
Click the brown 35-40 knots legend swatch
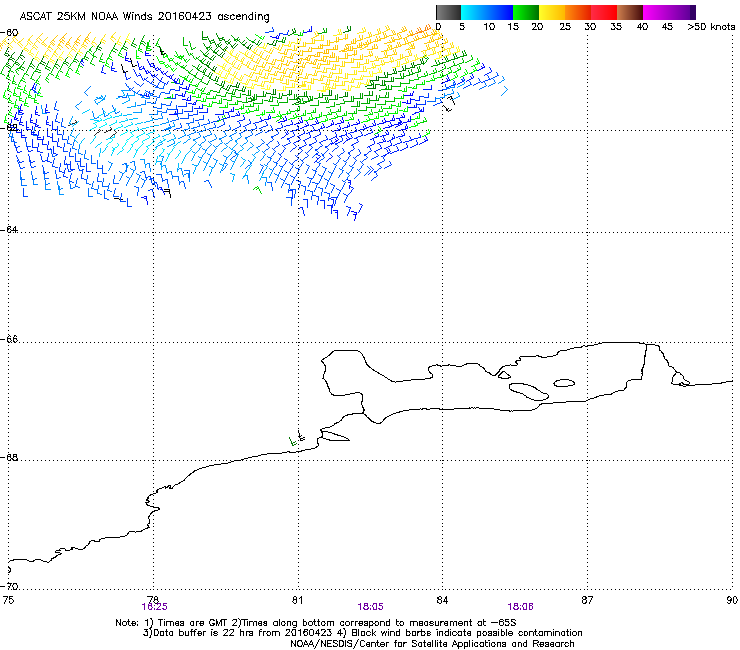[630, 12]
